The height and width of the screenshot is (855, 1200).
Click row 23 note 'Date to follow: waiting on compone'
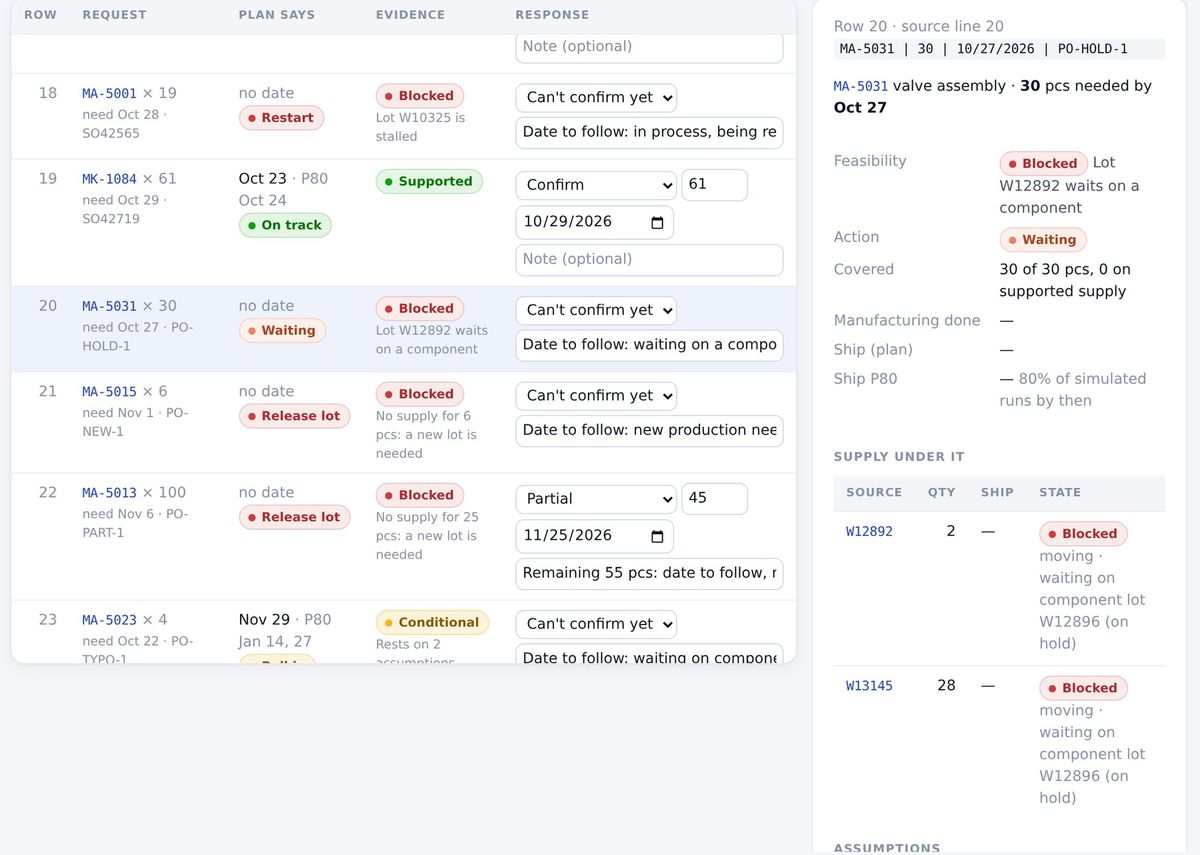point(649,656)
